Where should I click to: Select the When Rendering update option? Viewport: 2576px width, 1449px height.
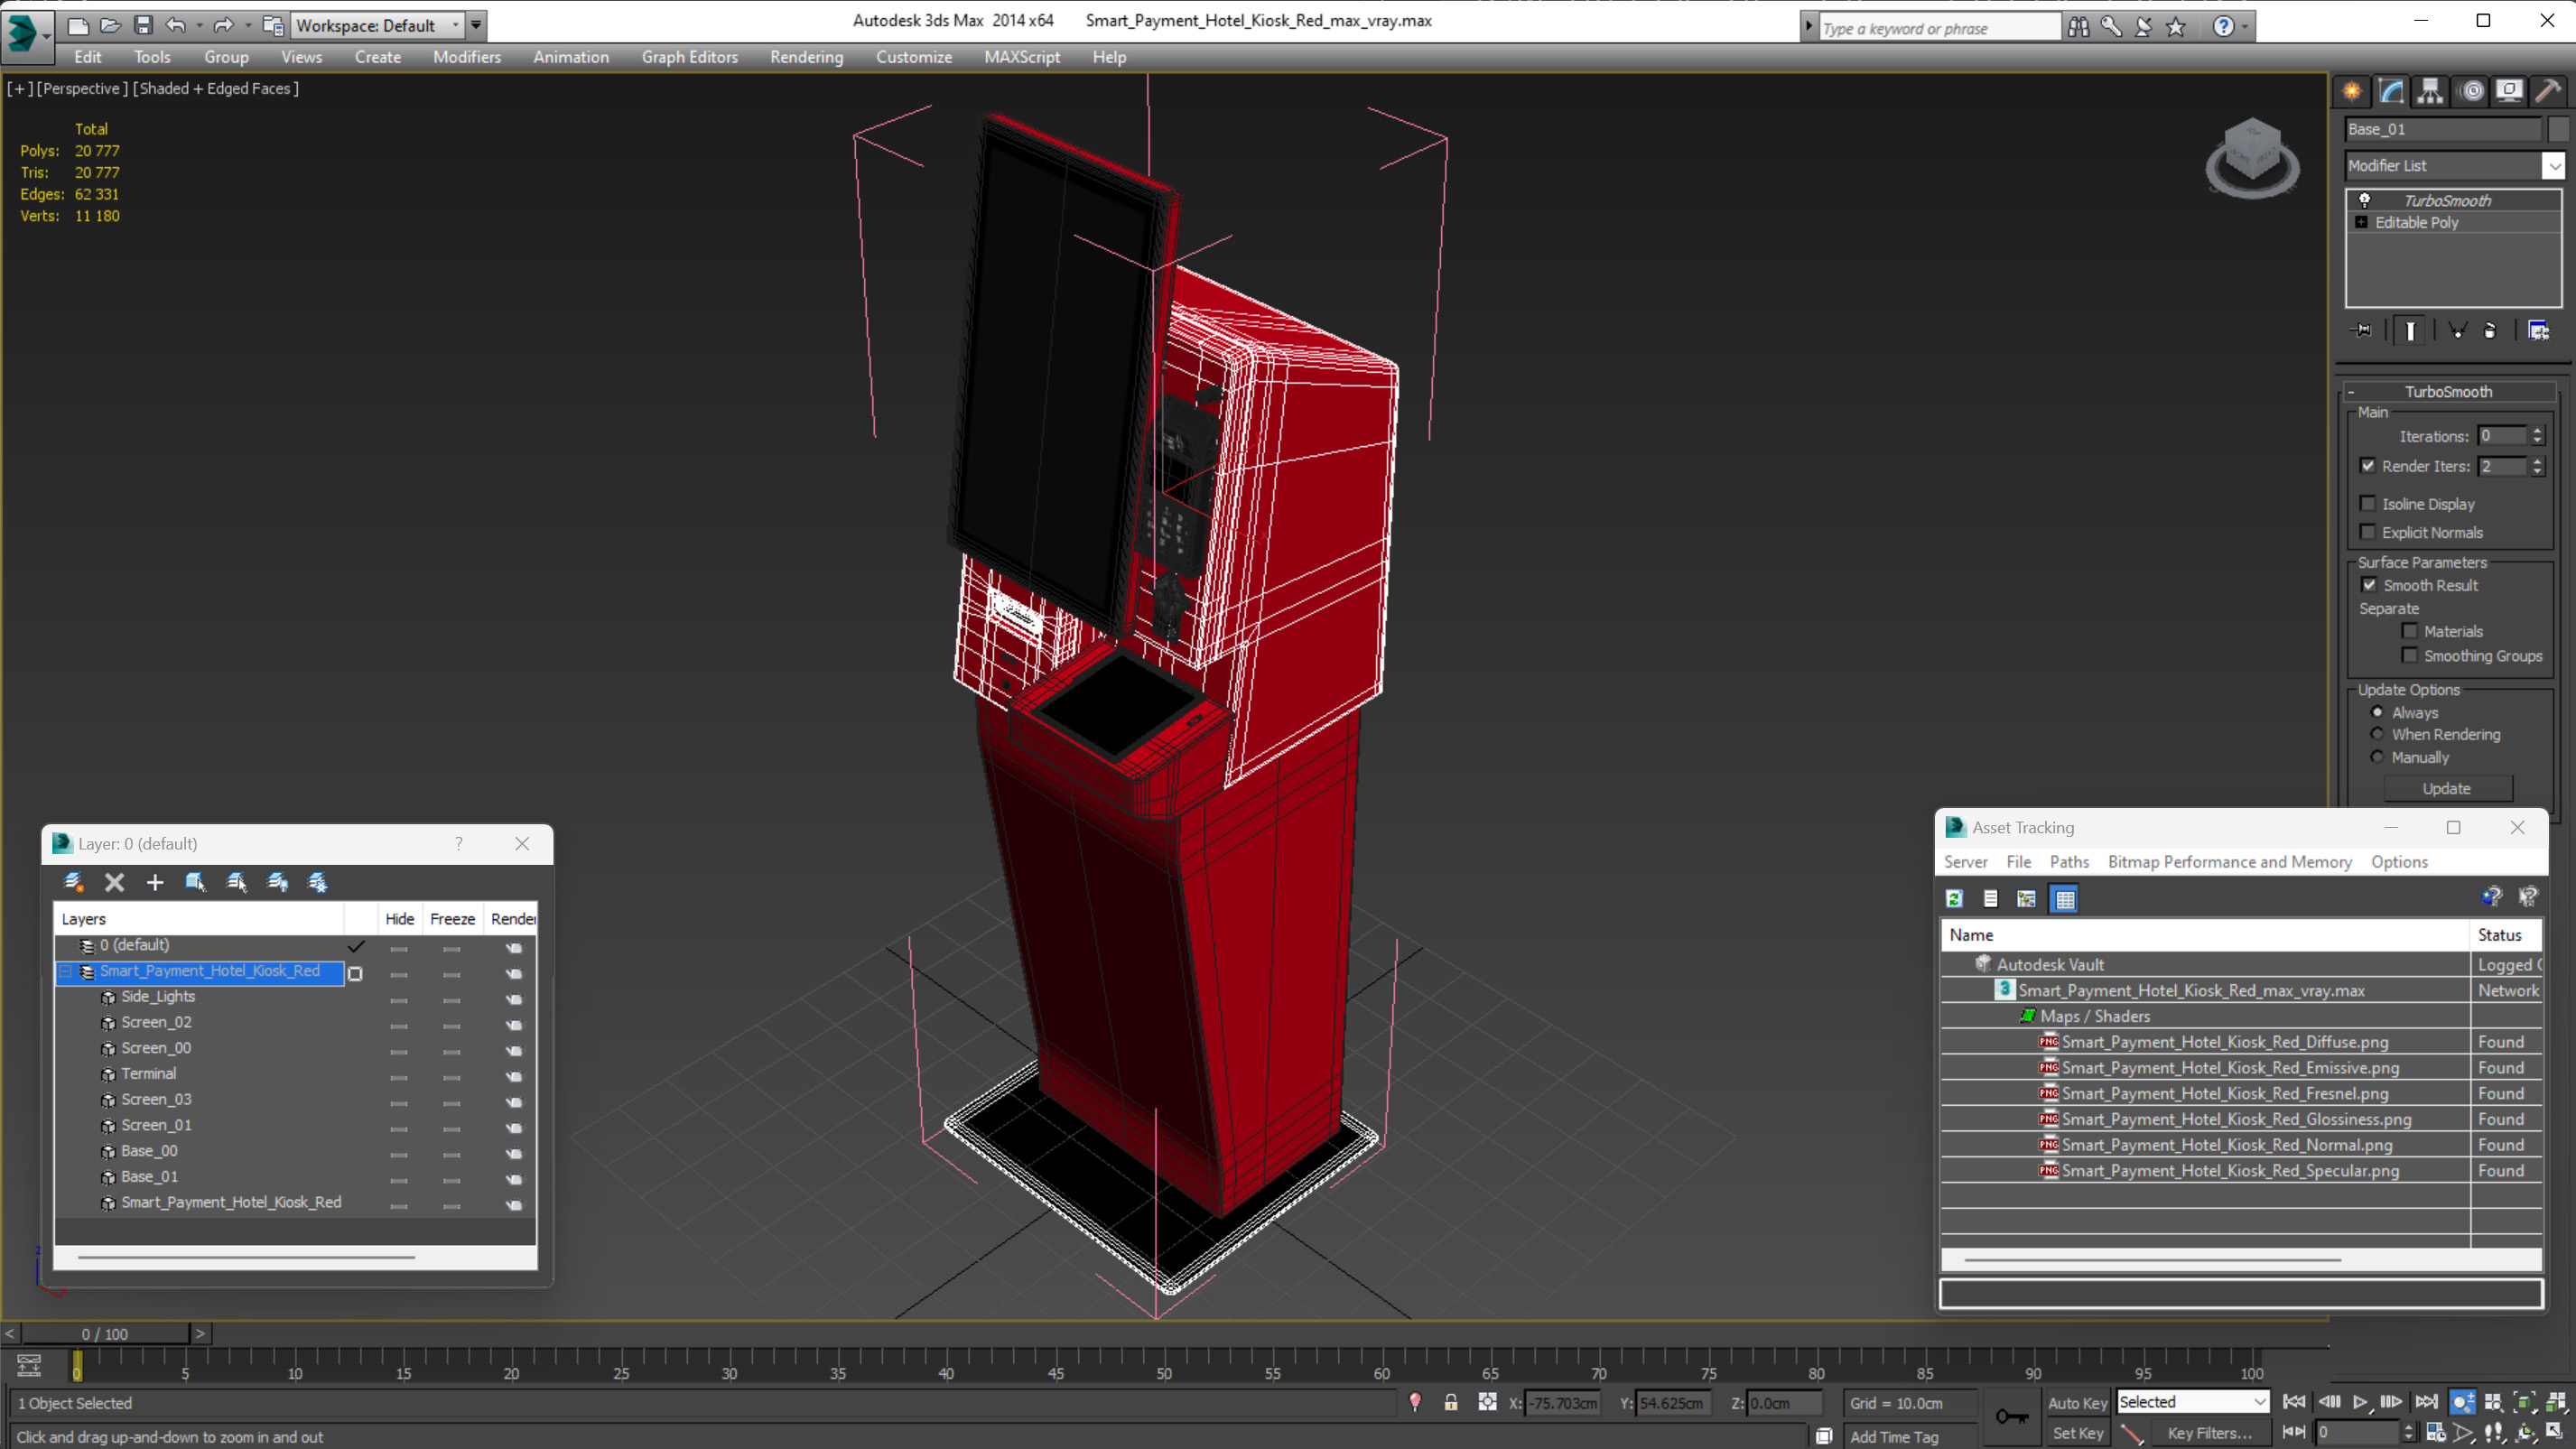click(x=2377, y=734)
